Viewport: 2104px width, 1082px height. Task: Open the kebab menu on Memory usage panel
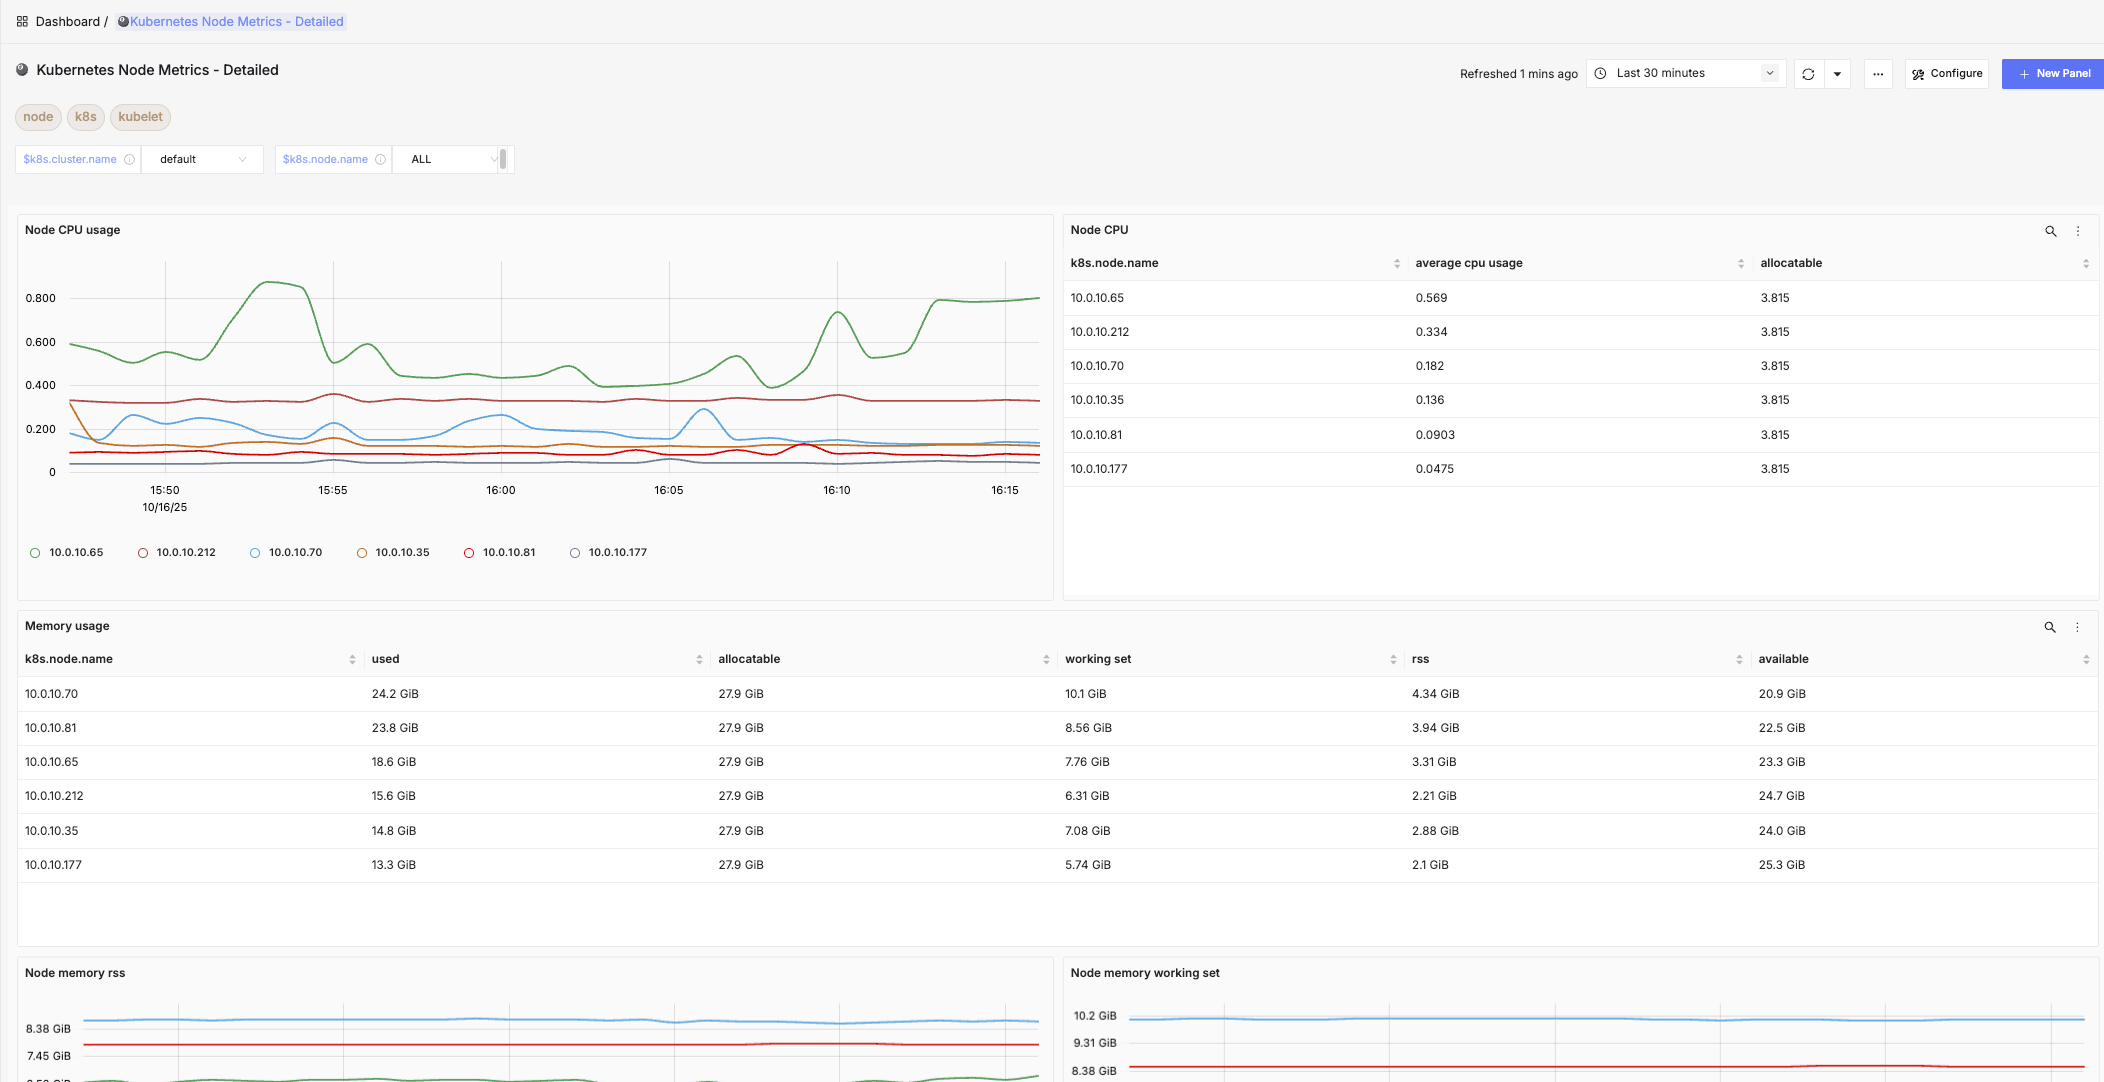click(x=2078, y=627)
